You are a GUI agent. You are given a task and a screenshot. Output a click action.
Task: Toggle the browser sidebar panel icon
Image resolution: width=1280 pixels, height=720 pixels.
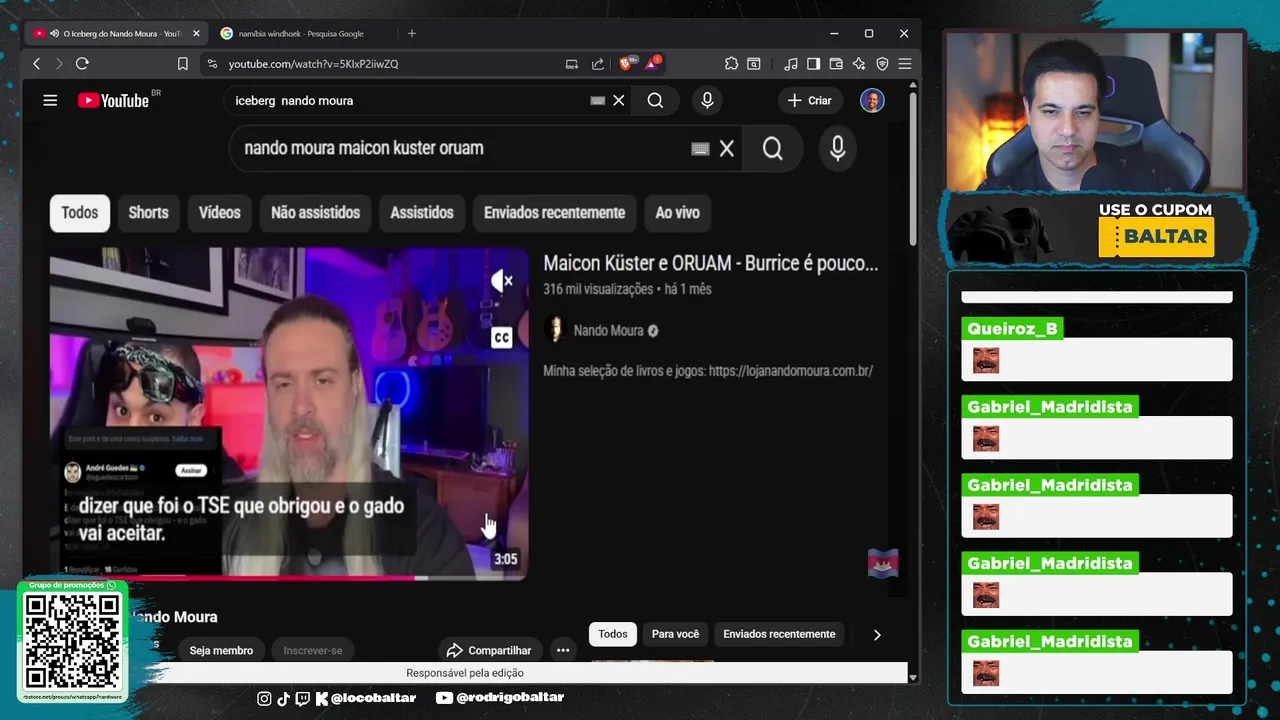(x=813, y=63)
